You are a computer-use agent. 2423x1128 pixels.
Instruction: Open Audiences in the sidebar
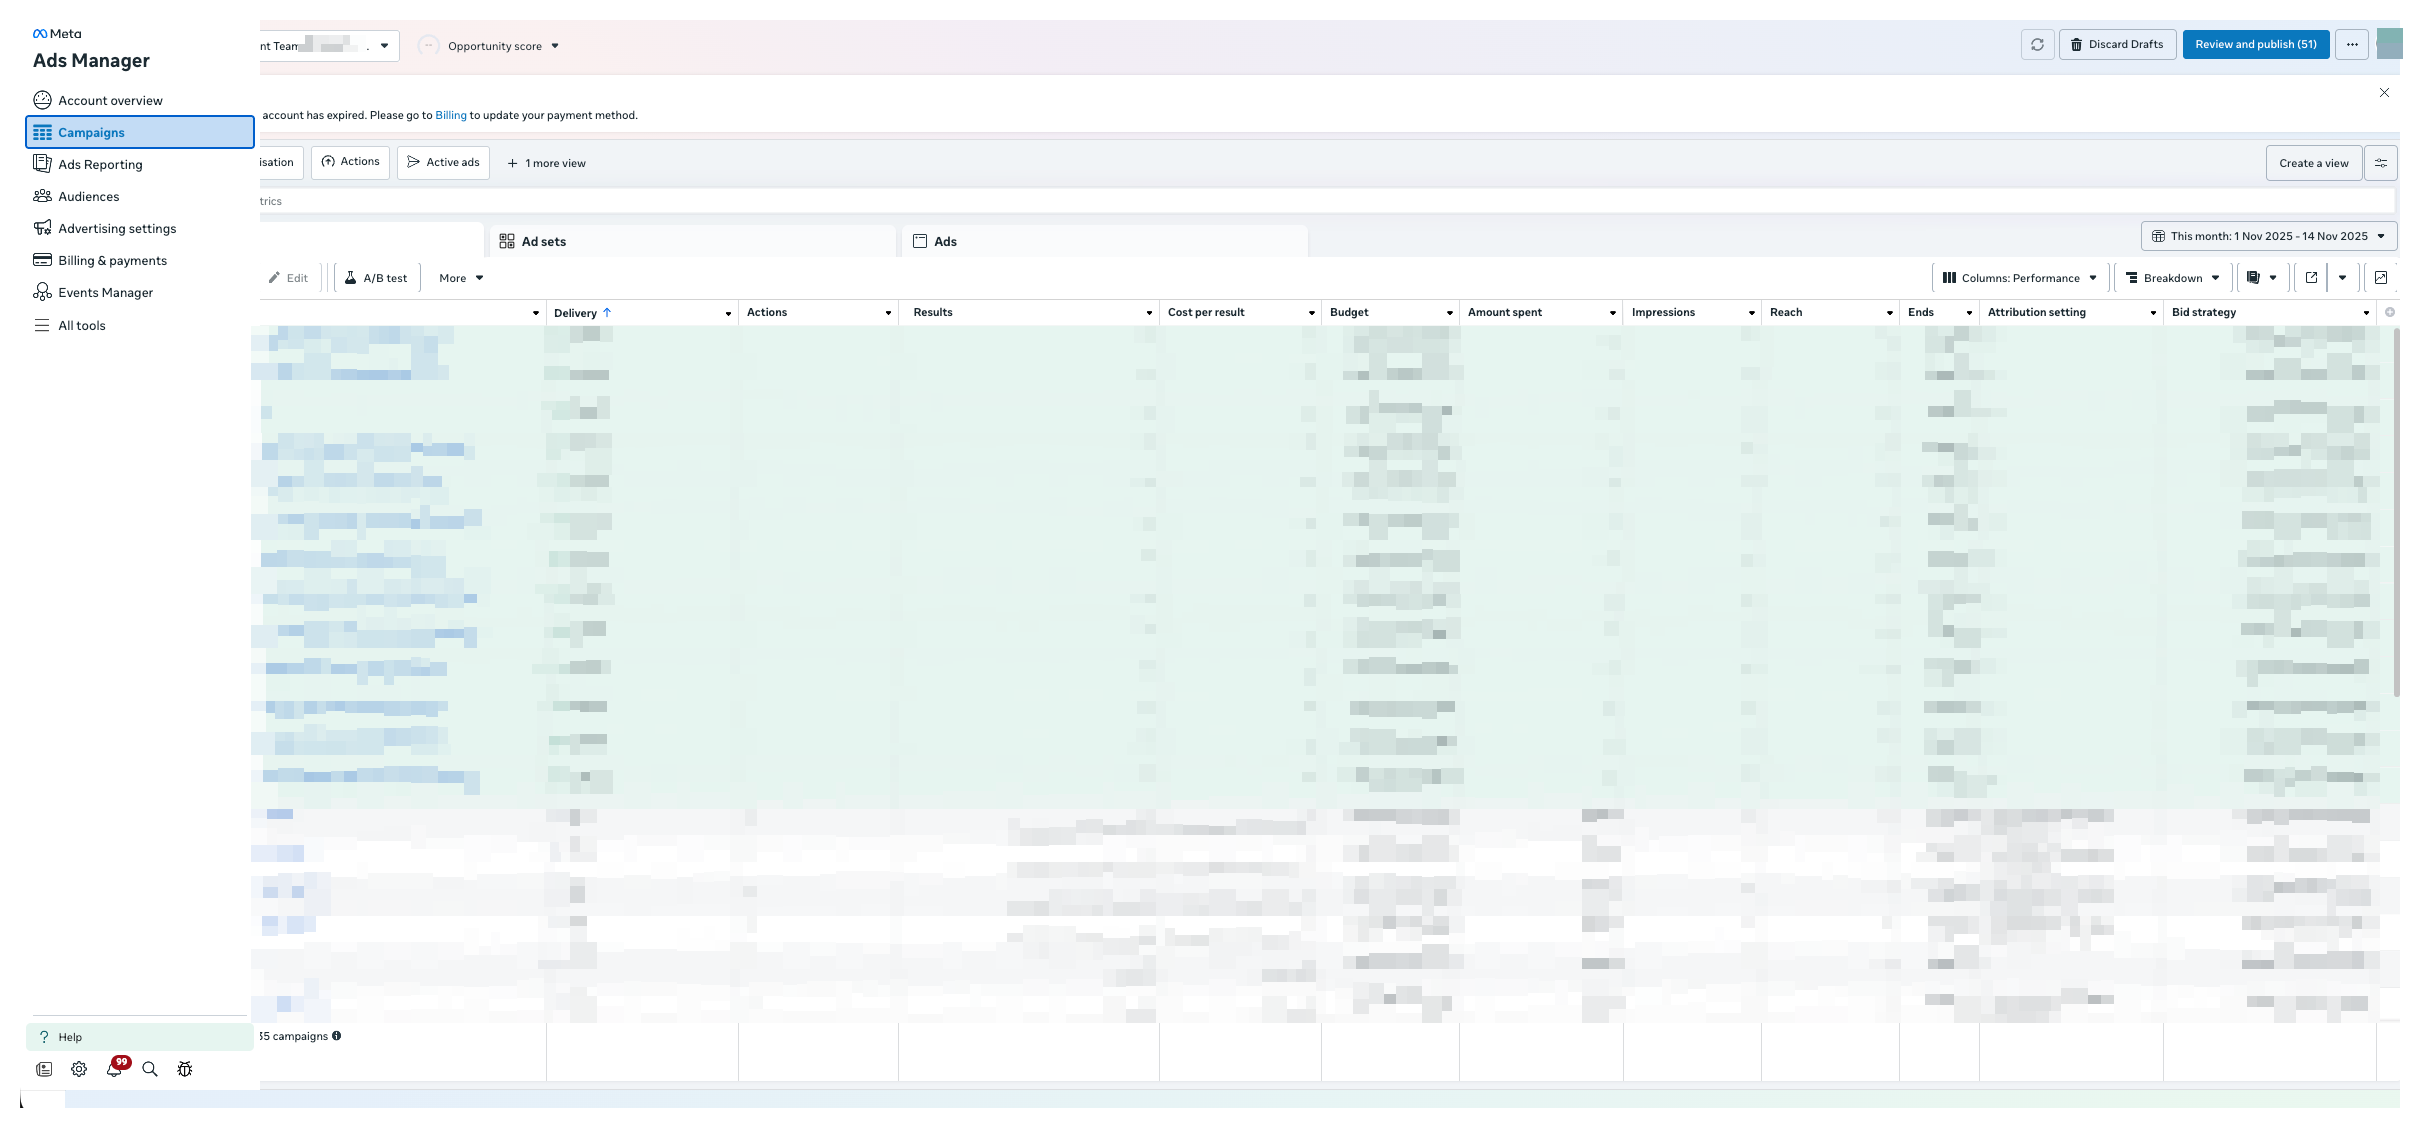(x=88, y=197)
